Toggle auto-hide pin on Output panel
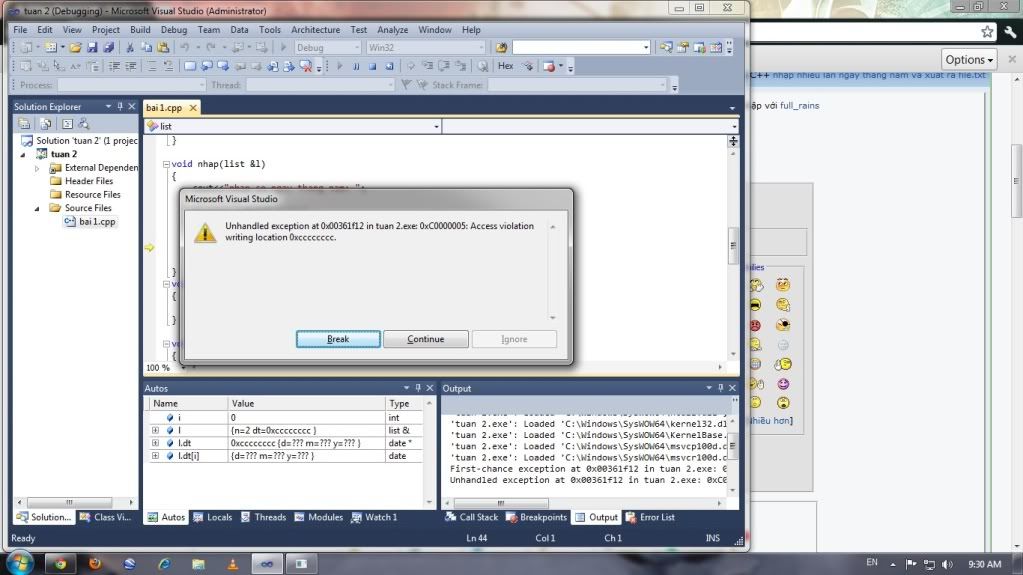The image size is (1023, 575). (x=721, y=388)
